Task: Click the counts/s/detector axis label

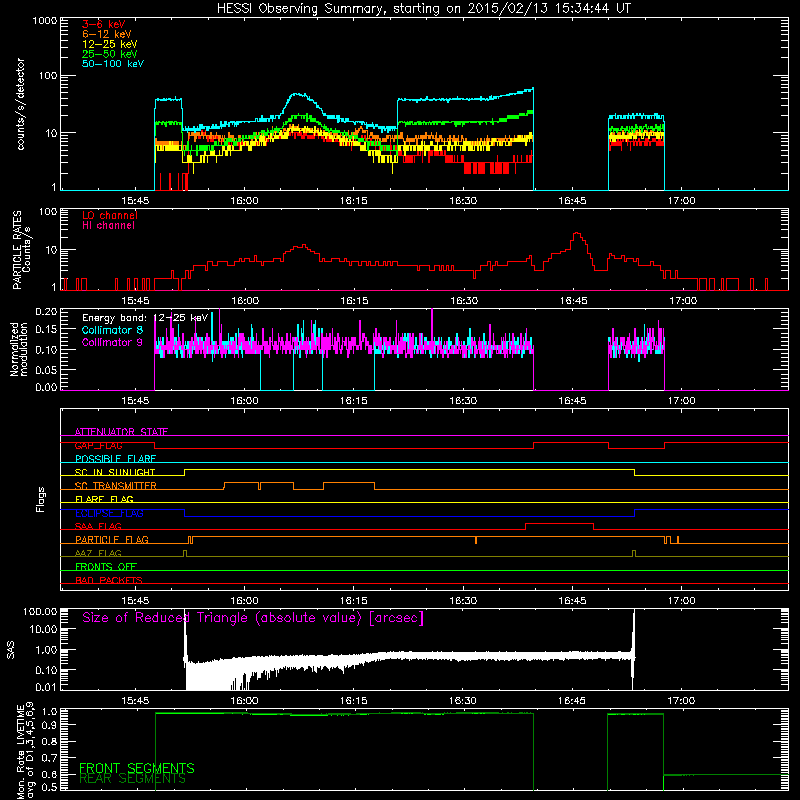Action: [x=21, y=104]
